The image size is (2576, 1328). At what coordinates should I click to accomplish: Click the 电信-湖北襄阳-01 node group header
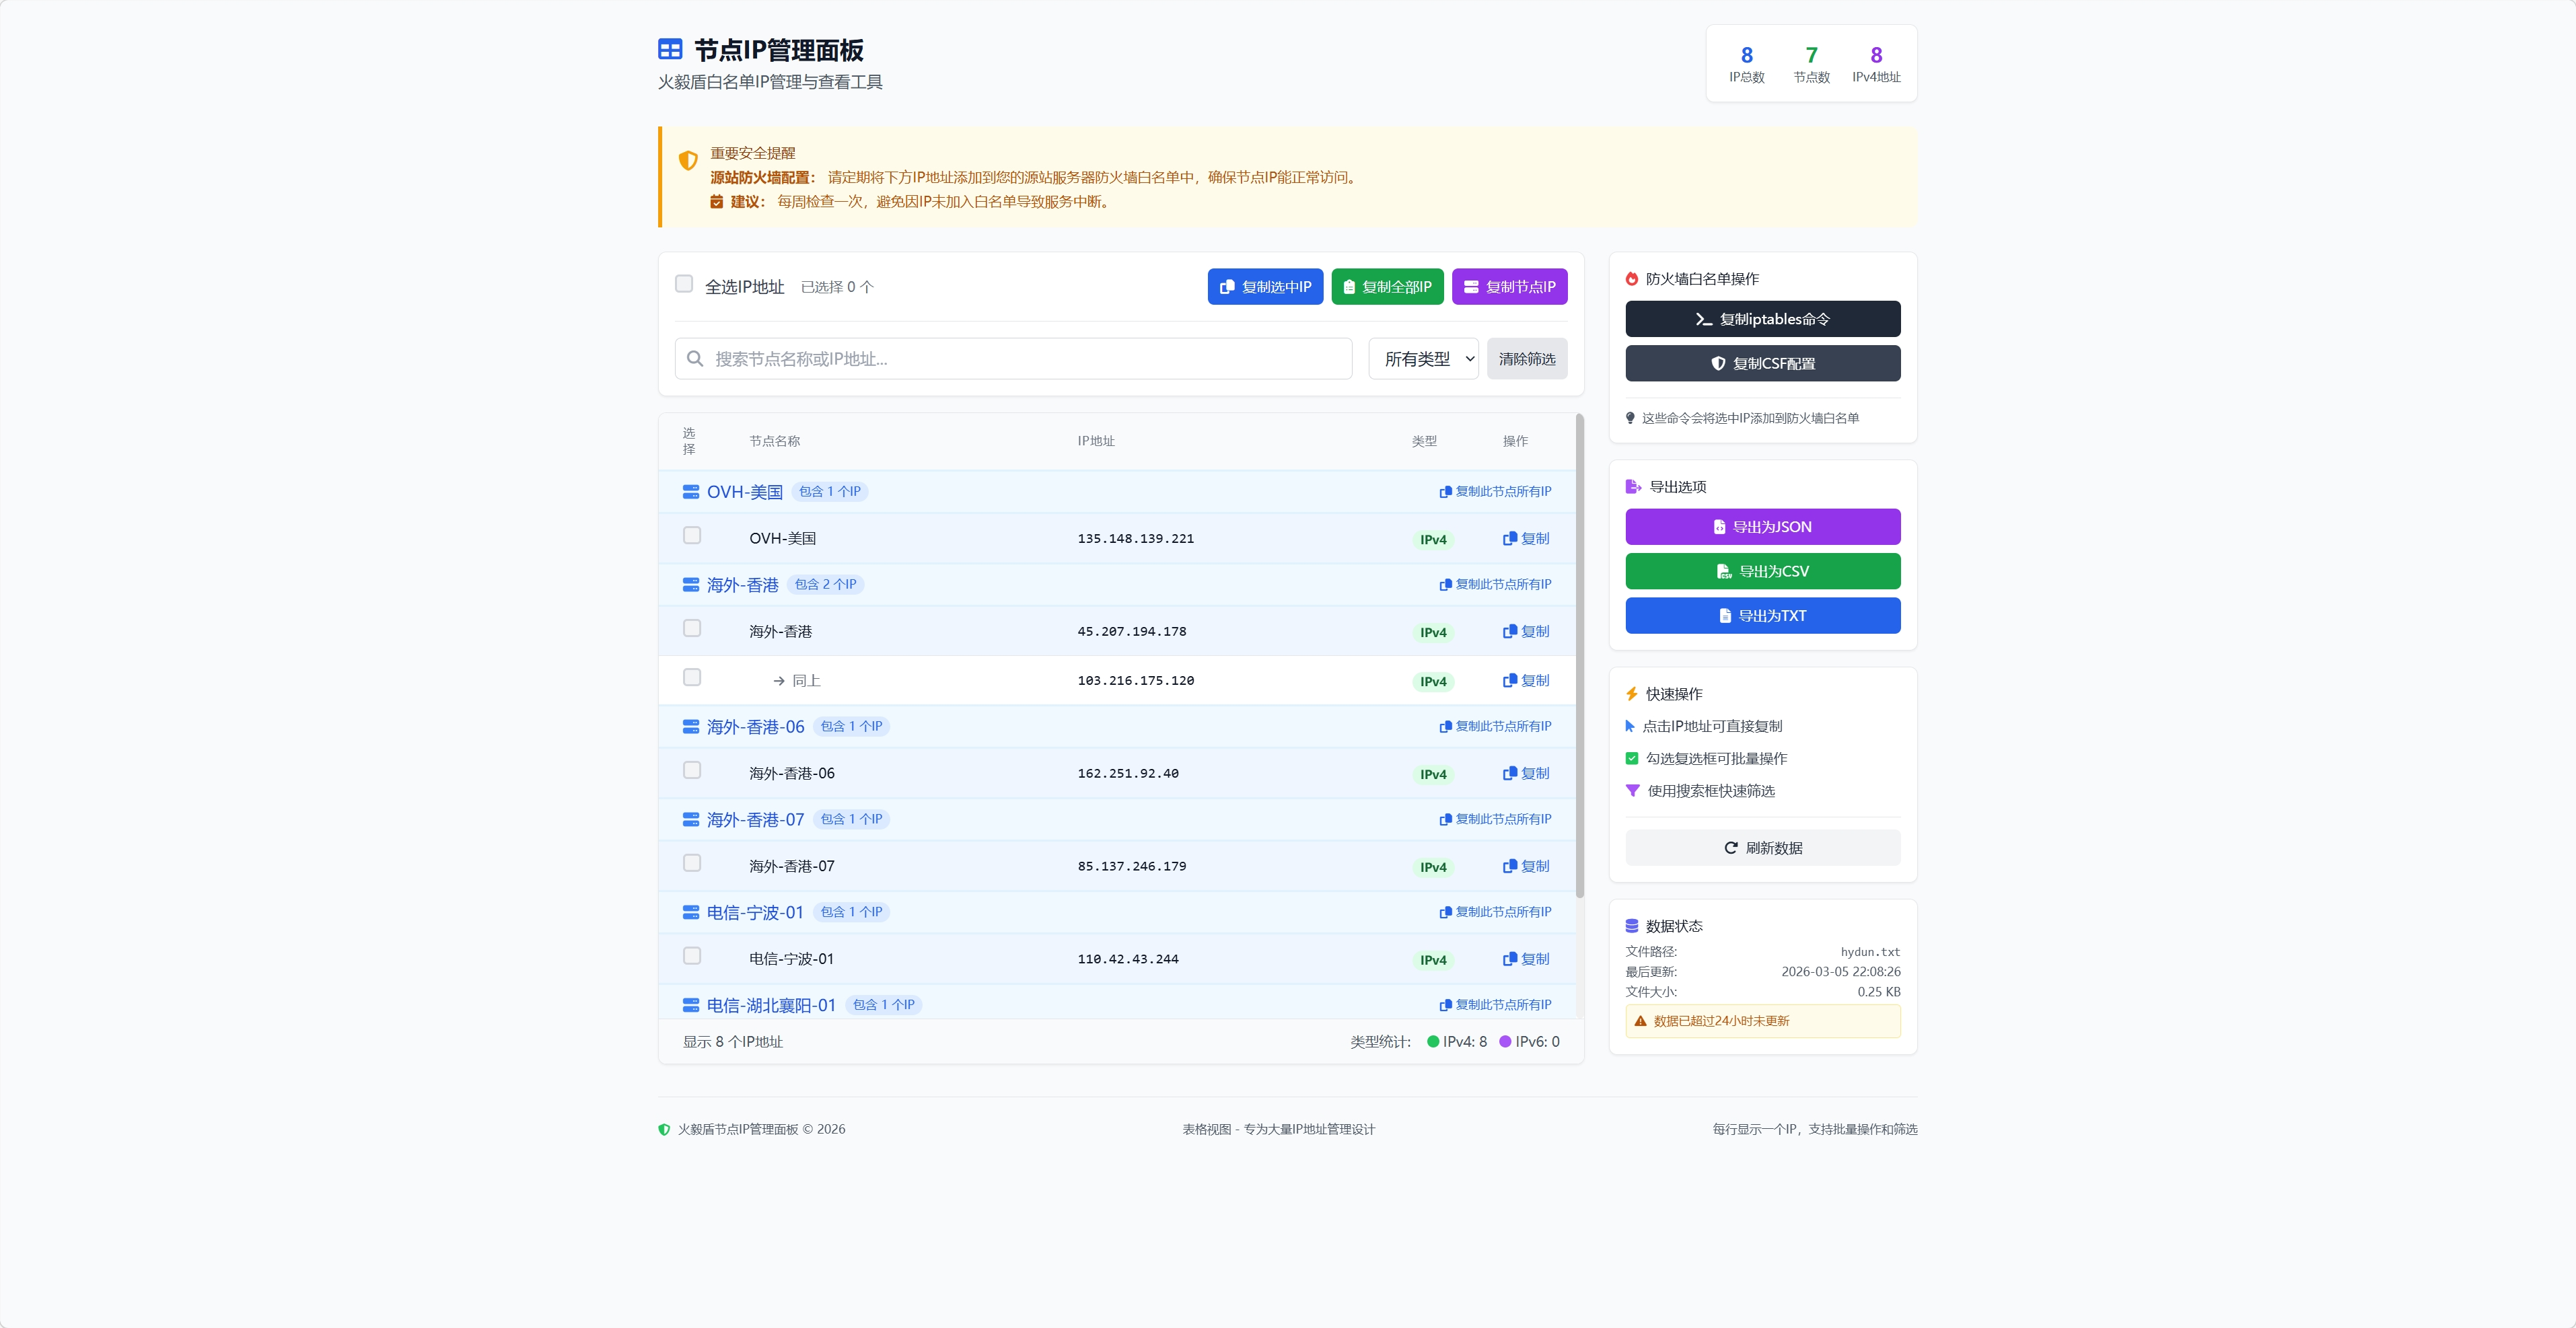pos(771,1005)
